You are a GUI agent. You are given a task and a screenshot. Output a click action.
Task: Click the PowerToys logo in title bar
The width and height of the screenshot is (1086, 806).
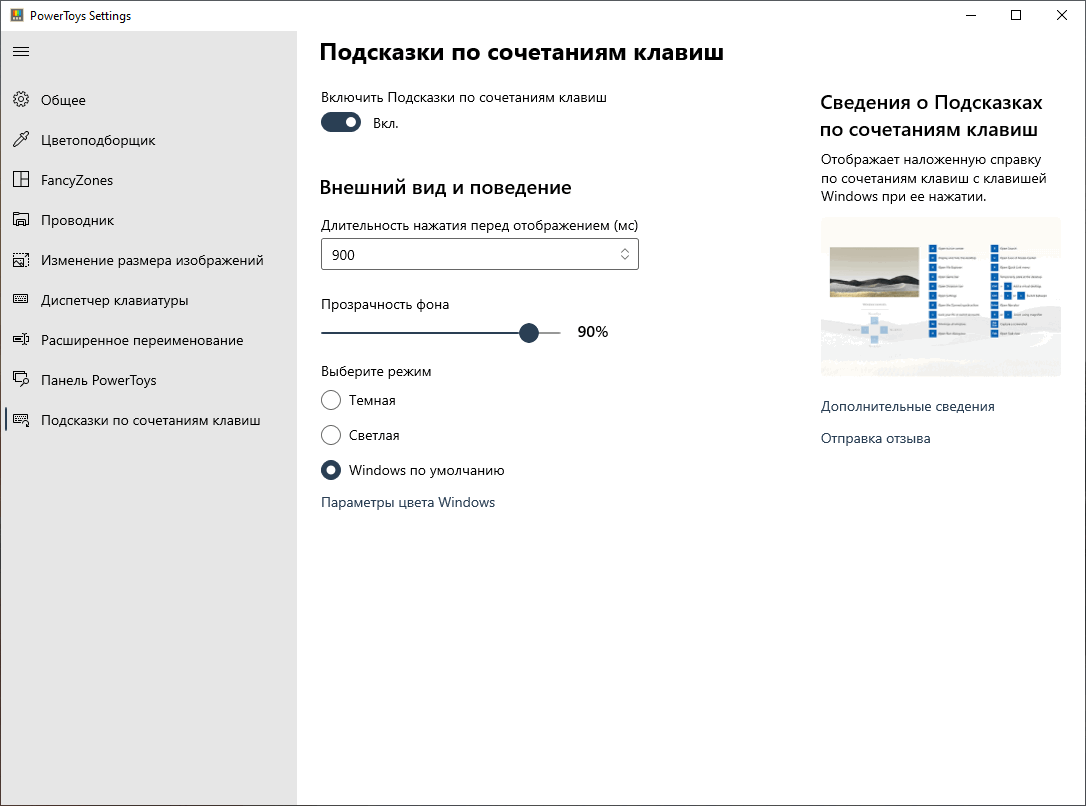17,15
